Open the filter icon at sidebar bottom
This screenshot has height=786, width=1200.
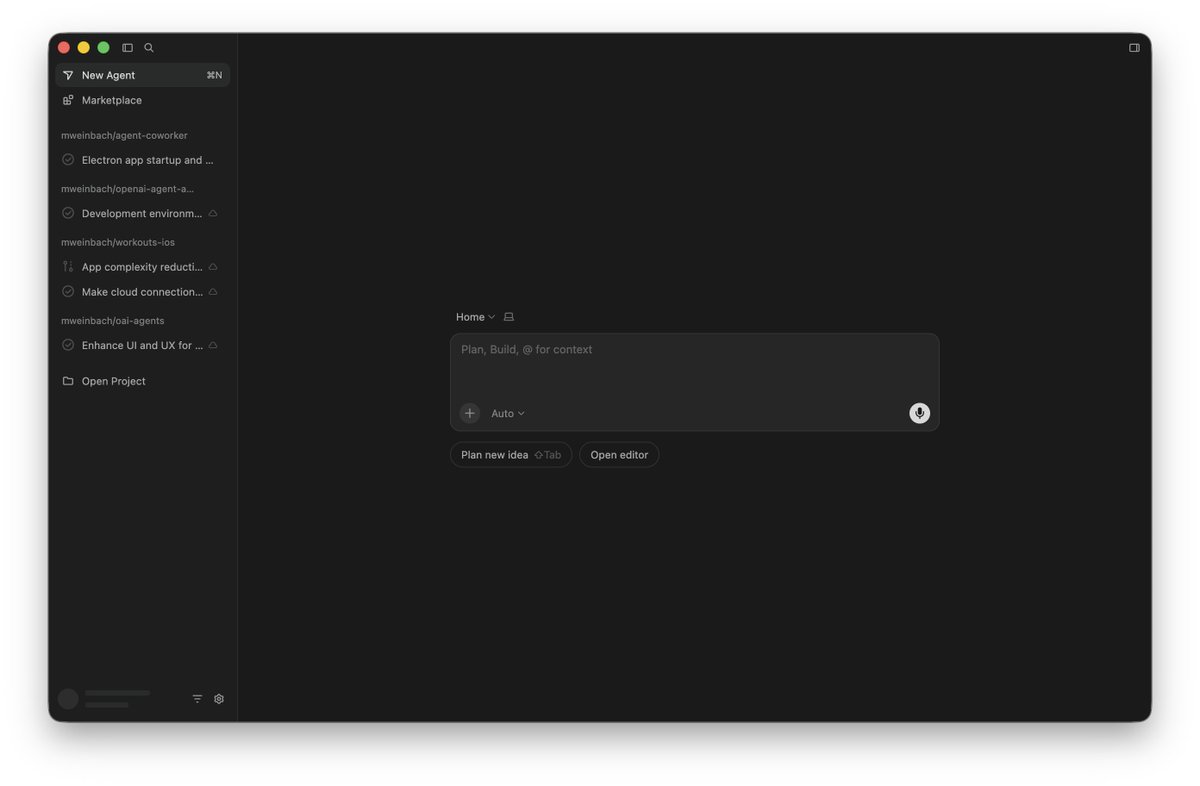click(197, 699)
